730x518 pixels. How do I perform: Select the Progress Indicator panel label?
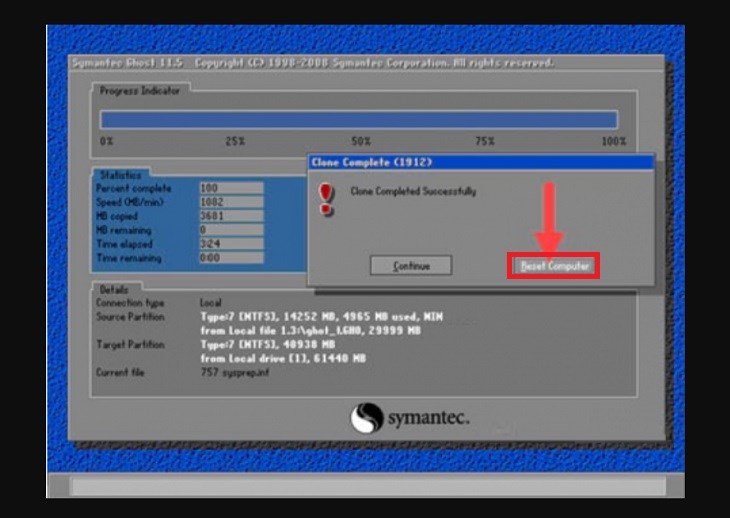pyautogui.click(x=140, y=91)
